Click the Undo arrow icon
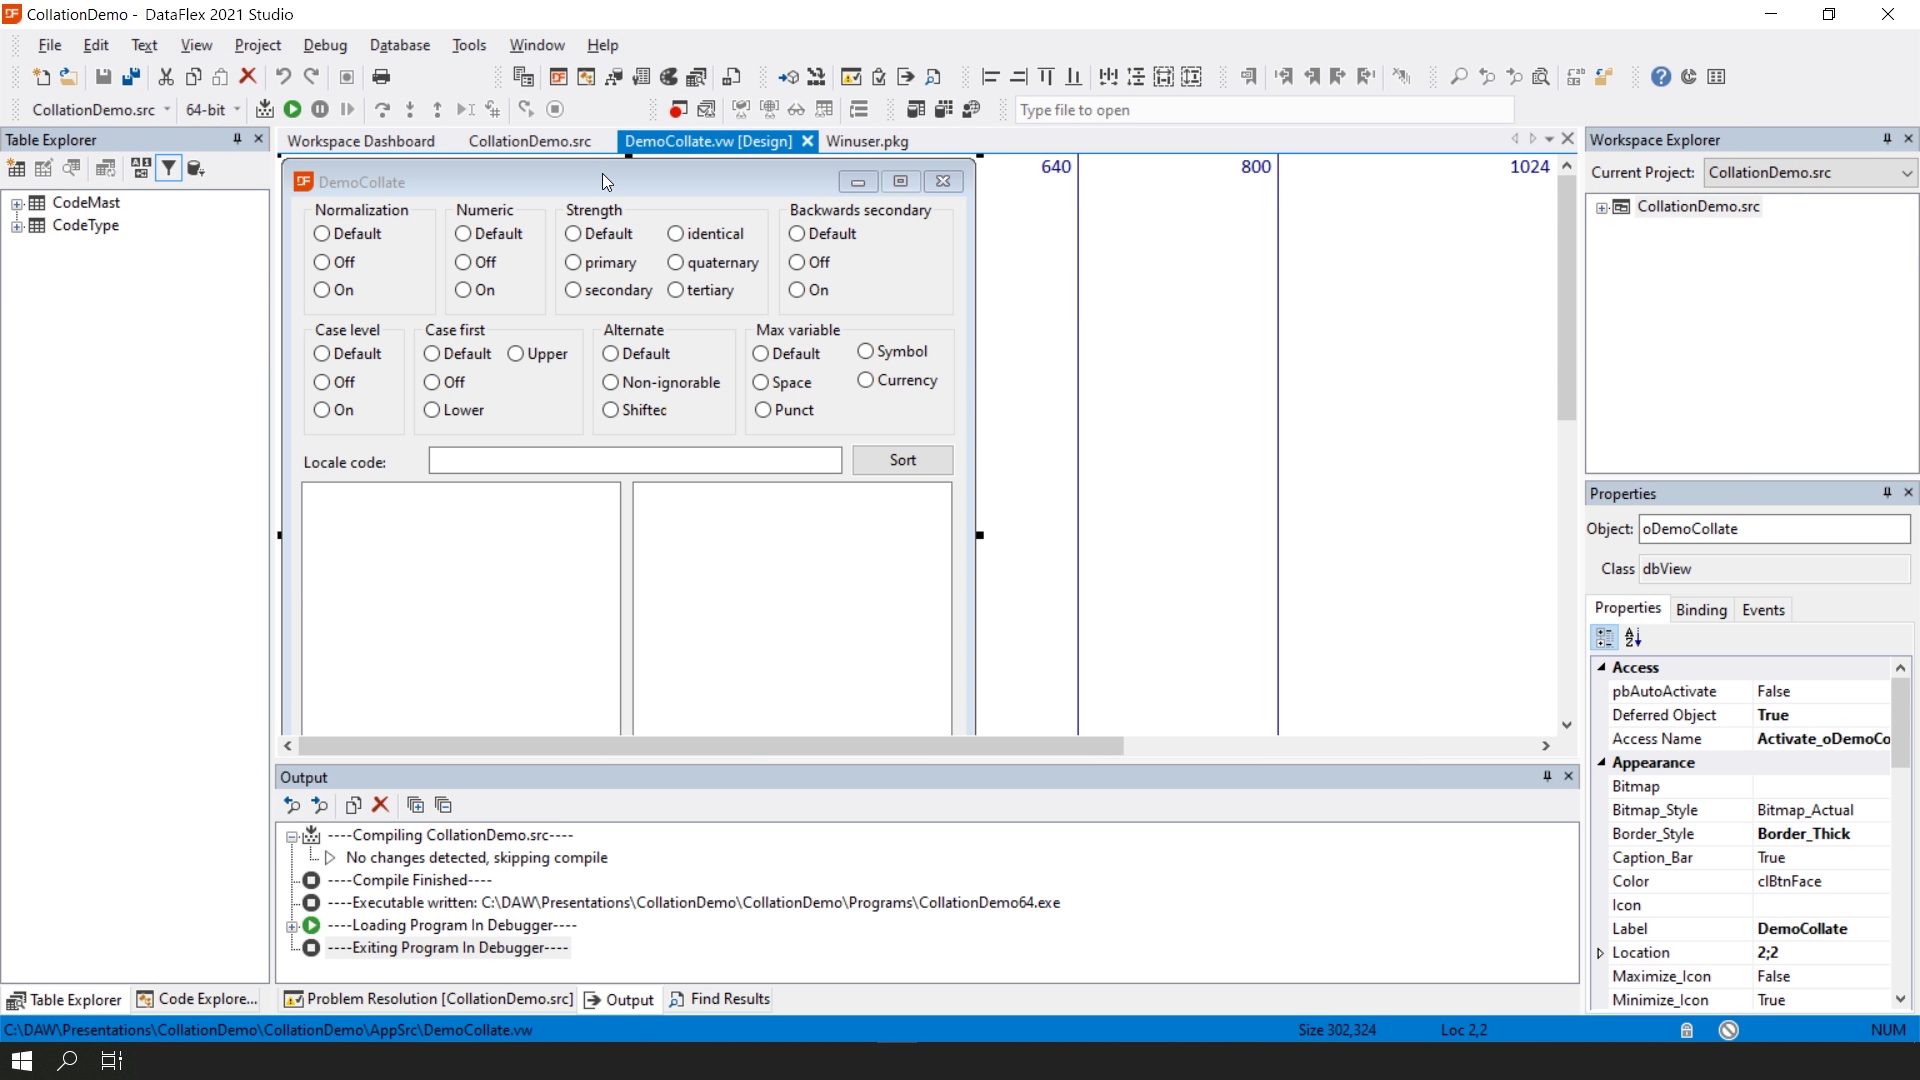This screenshot has height=1080, width=1920. pyautogui.click(x=283, y=77)
